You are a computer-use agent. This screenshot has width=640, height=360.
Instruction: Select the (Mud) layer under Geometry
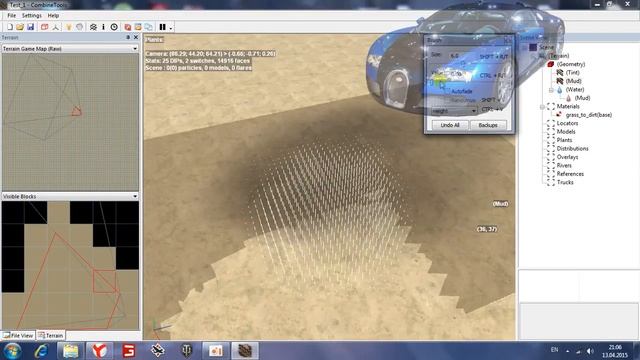573,81
